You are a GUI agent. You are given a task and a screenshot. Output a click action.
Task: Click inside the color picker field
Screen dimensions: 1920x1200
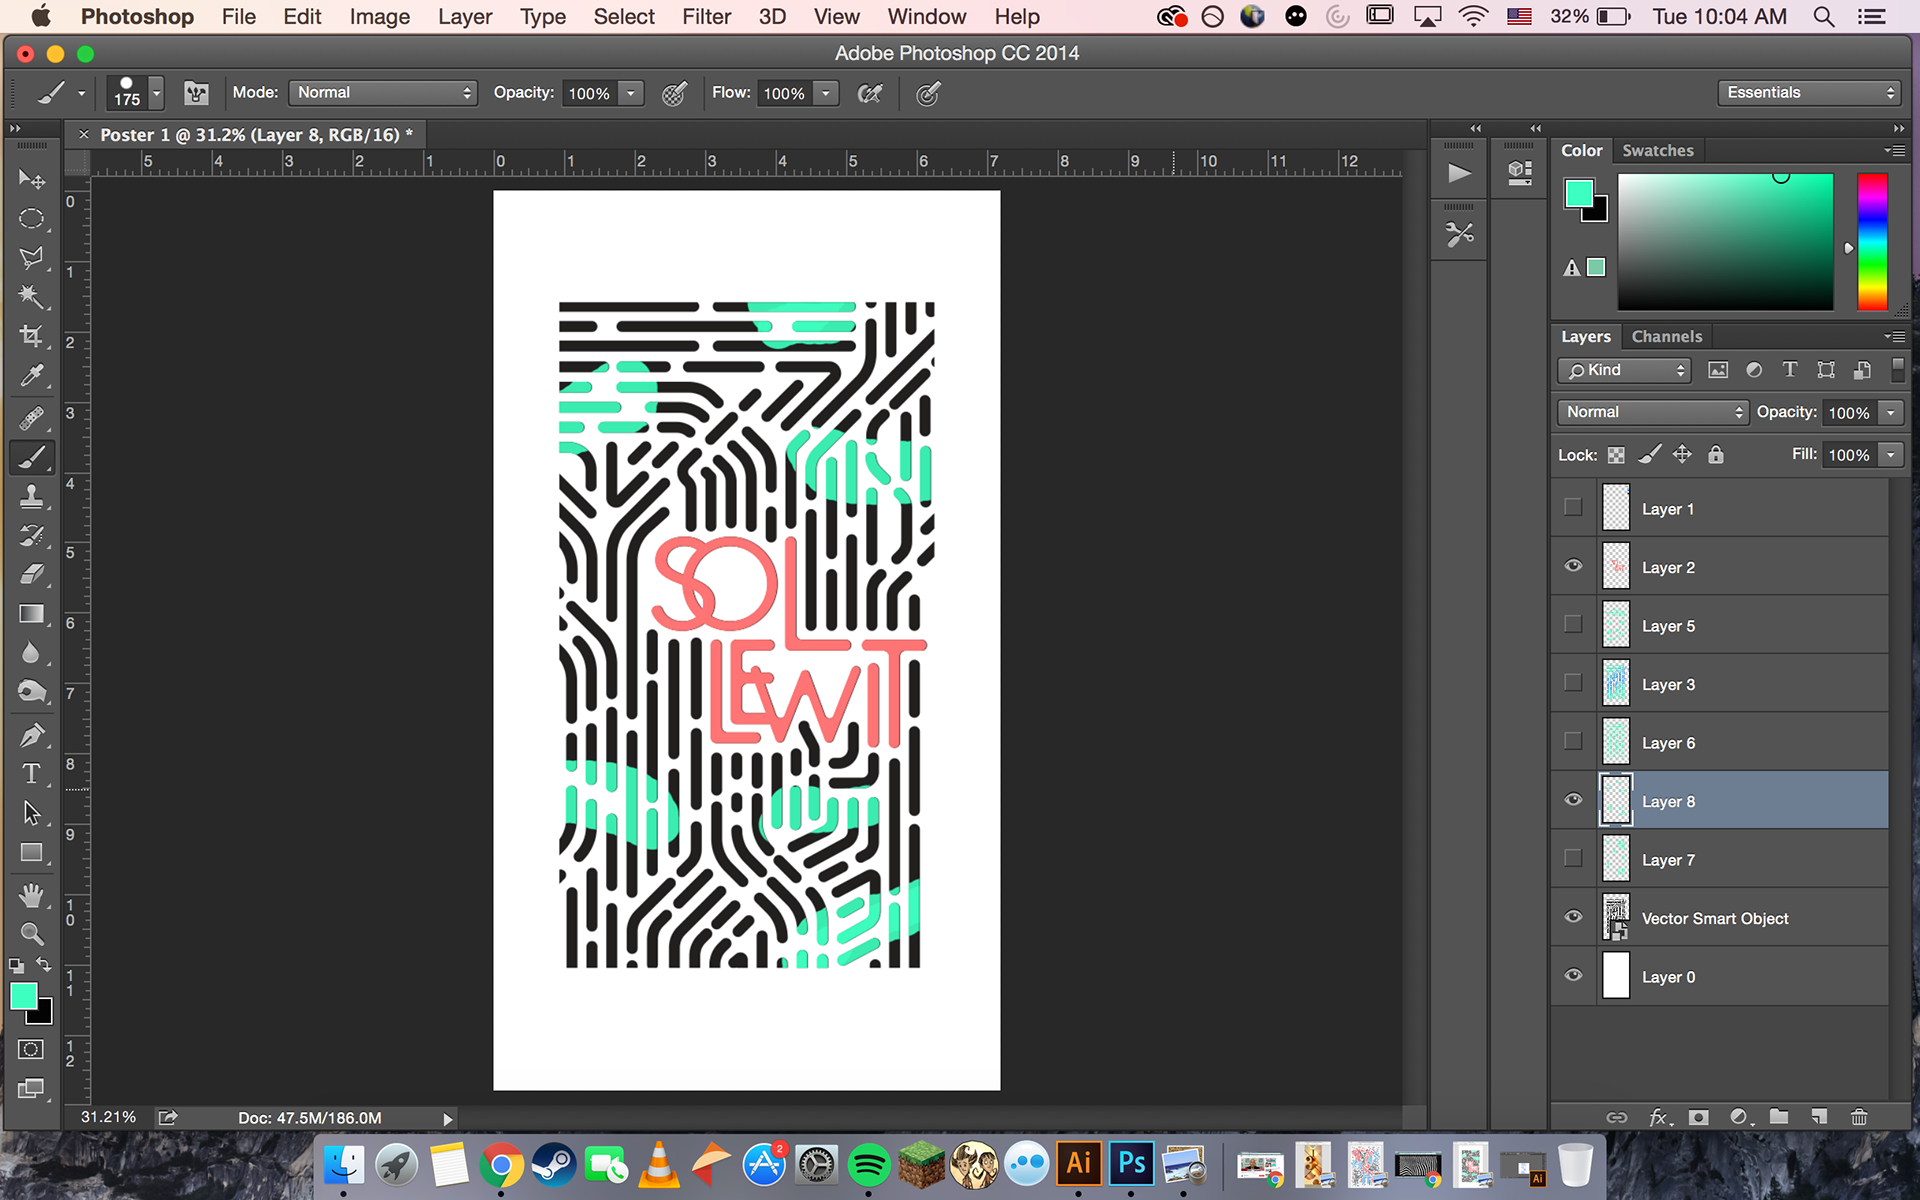(x=1726, y=241)
